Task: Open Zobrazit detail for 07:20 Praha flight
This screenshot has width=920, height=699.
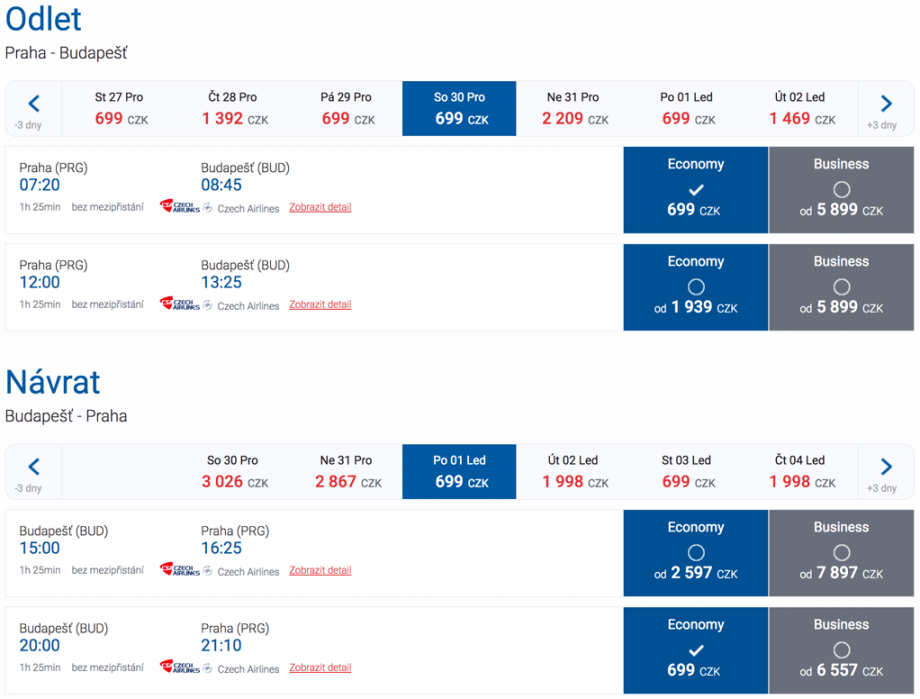Action: tap(320, 207)
